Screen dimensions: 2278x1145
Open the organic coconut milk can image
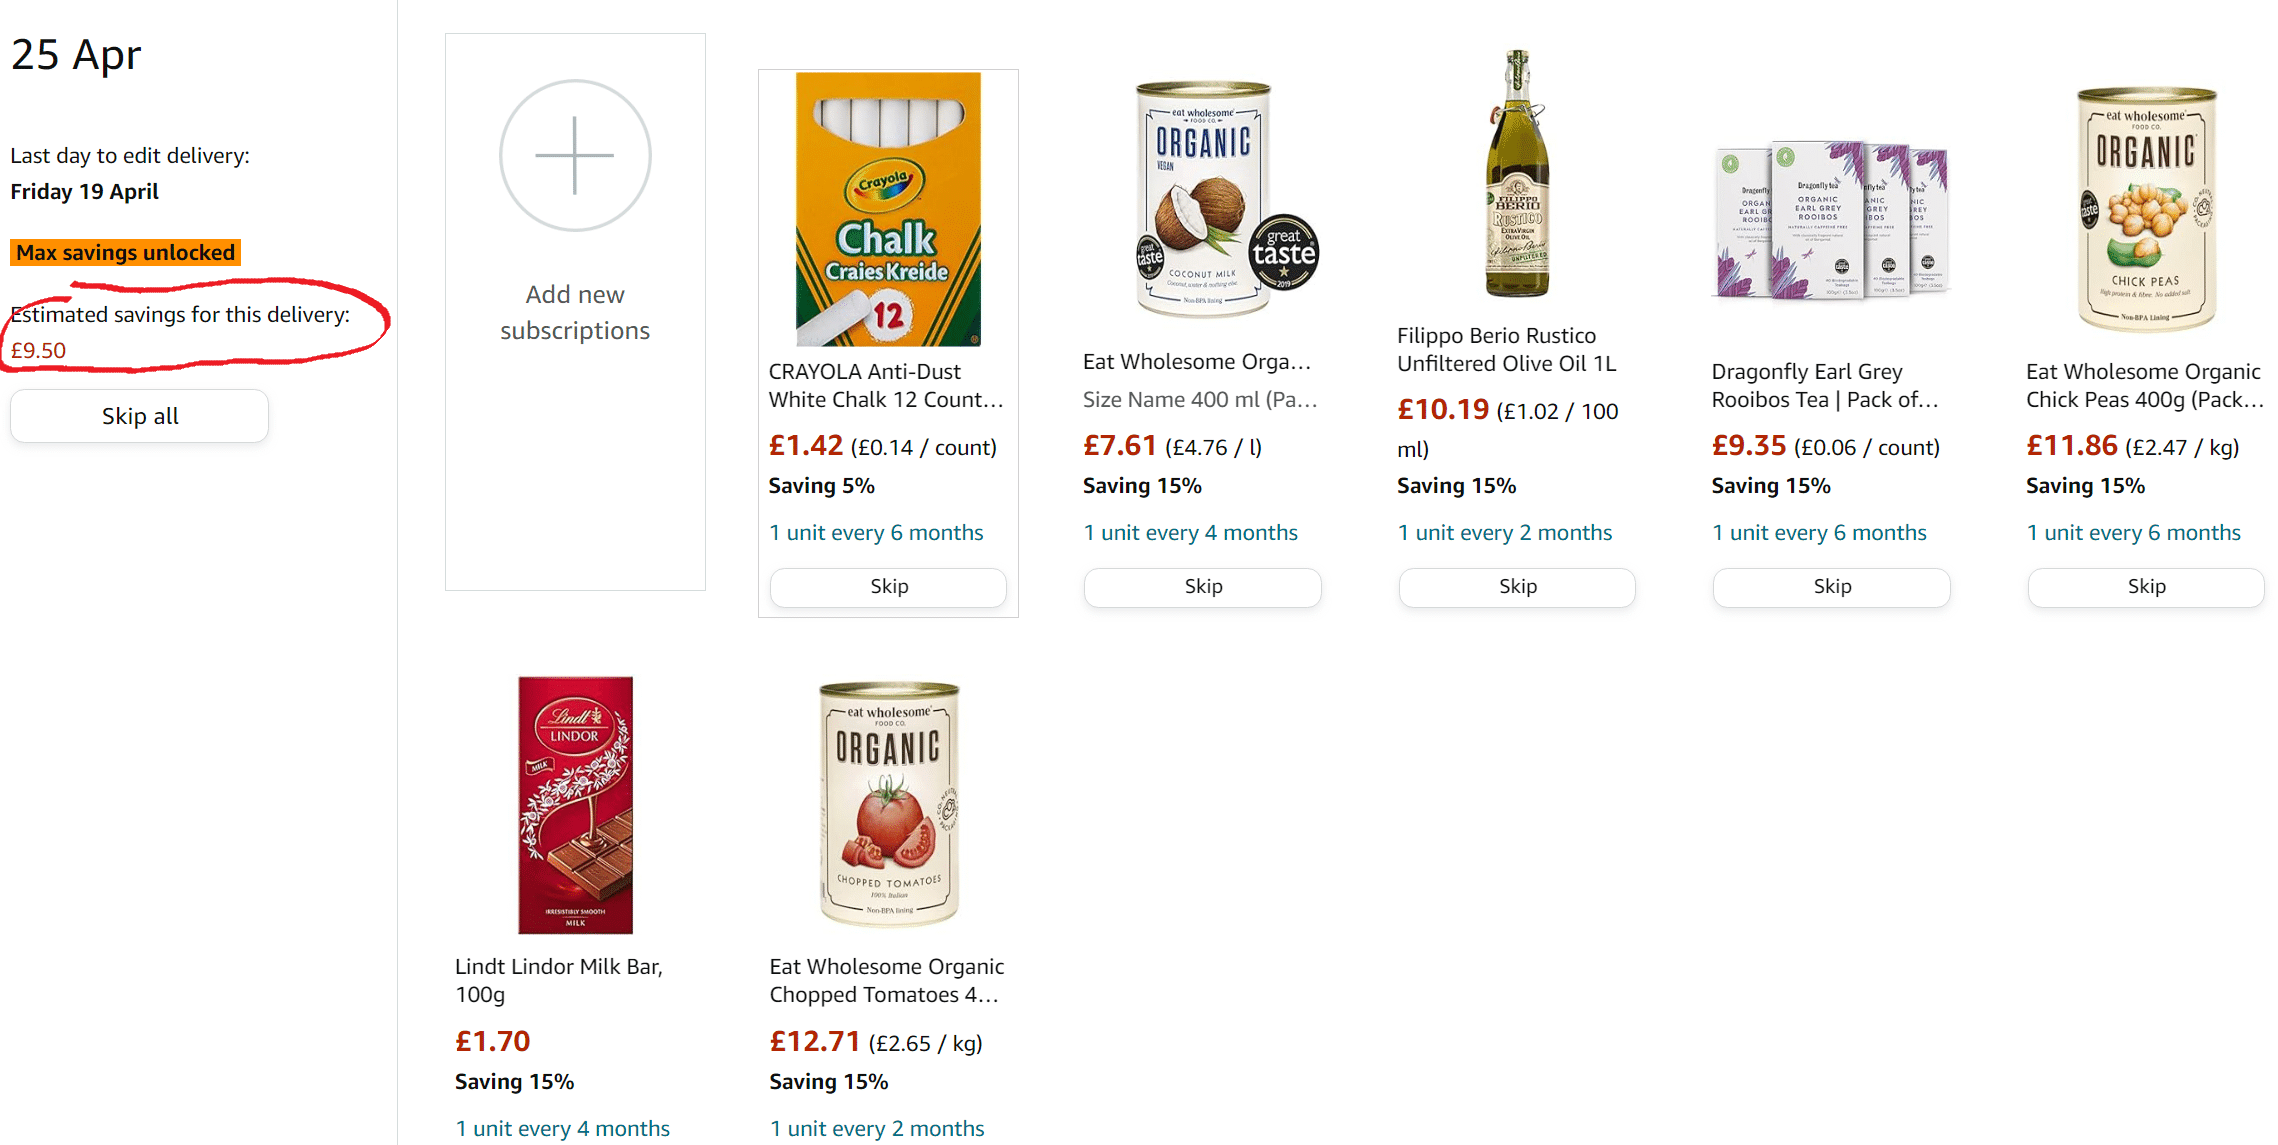click(1203, 199)
